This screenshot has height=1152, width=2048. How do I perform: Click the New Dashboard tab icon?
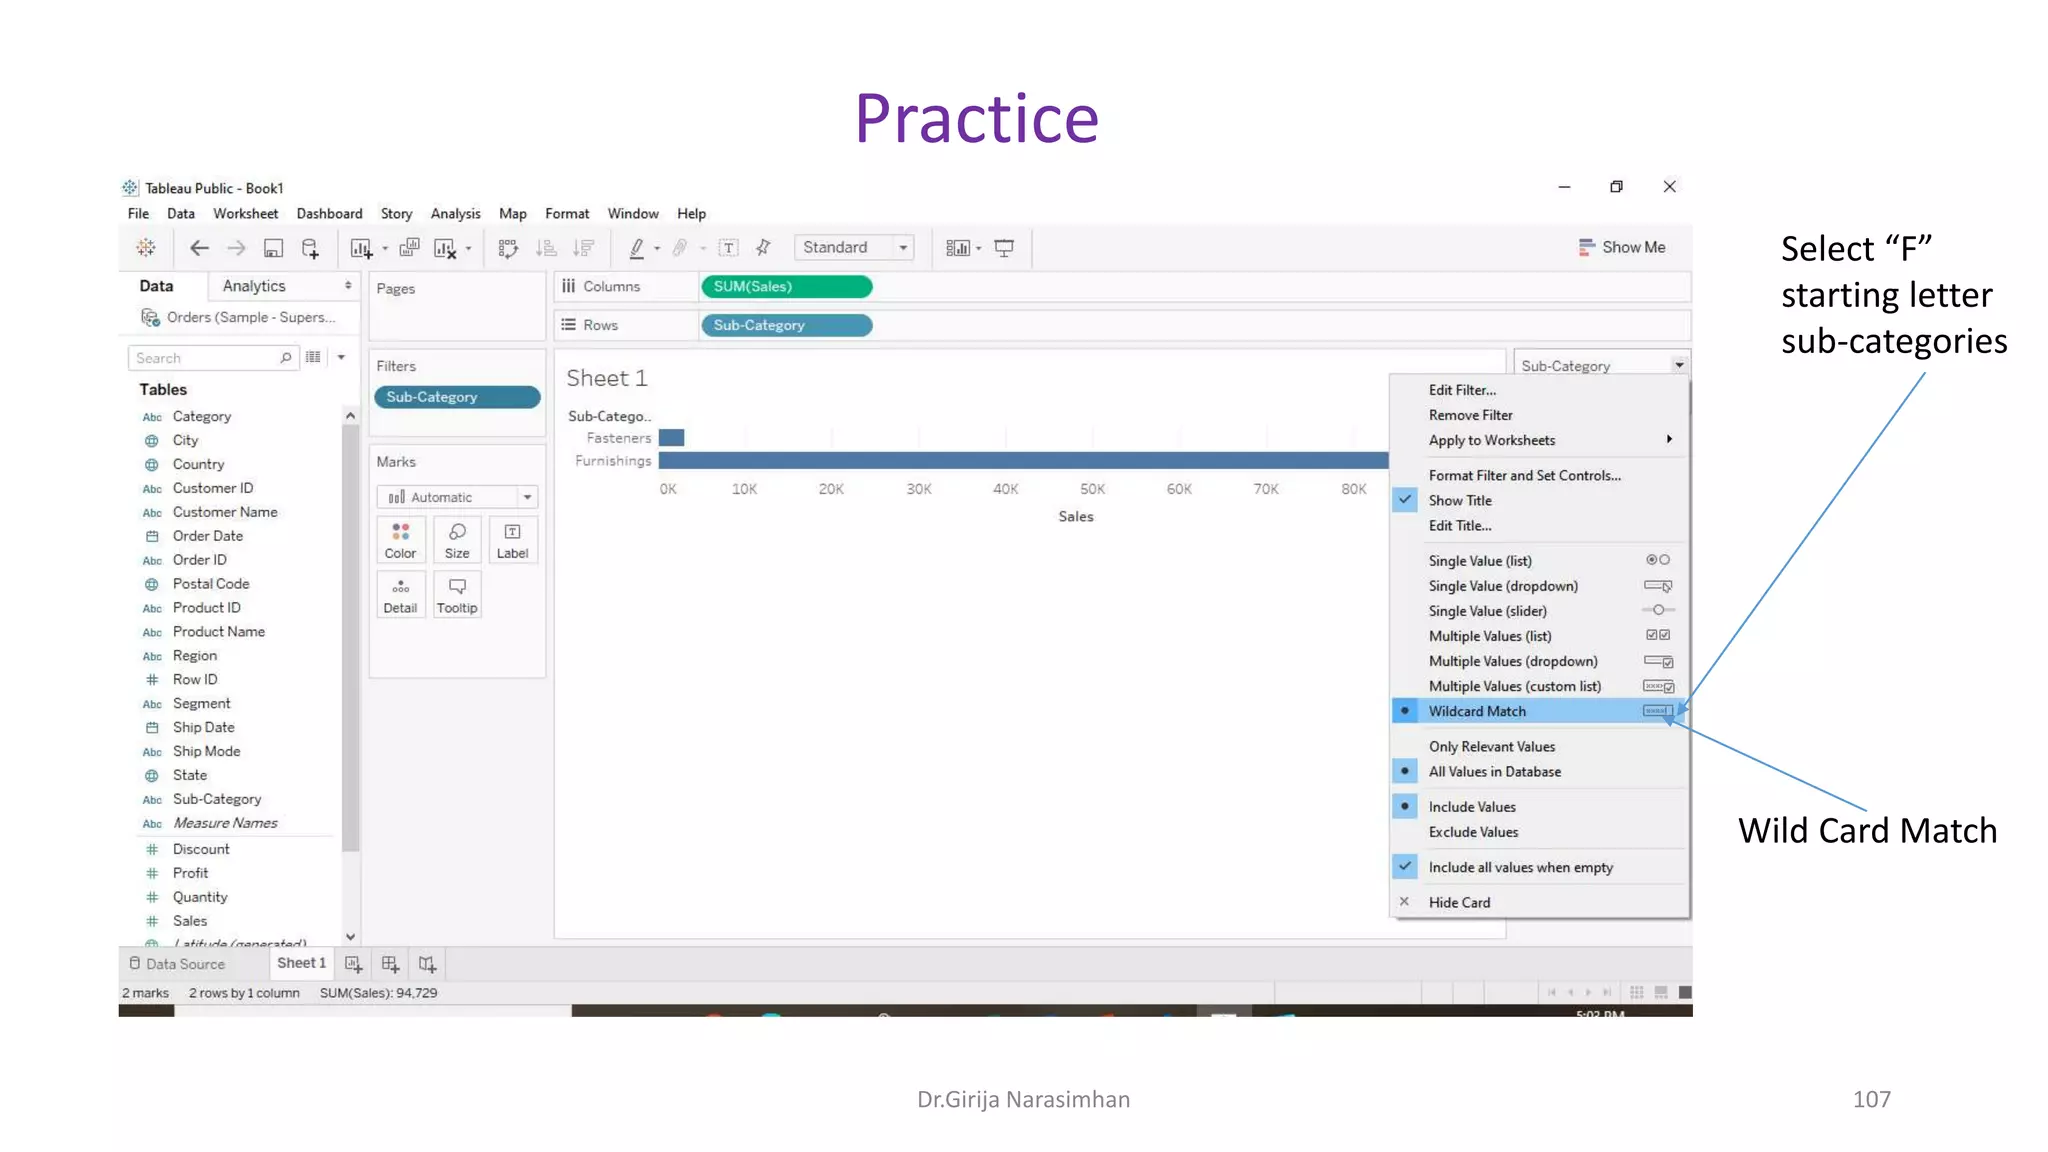pos(390,964)
